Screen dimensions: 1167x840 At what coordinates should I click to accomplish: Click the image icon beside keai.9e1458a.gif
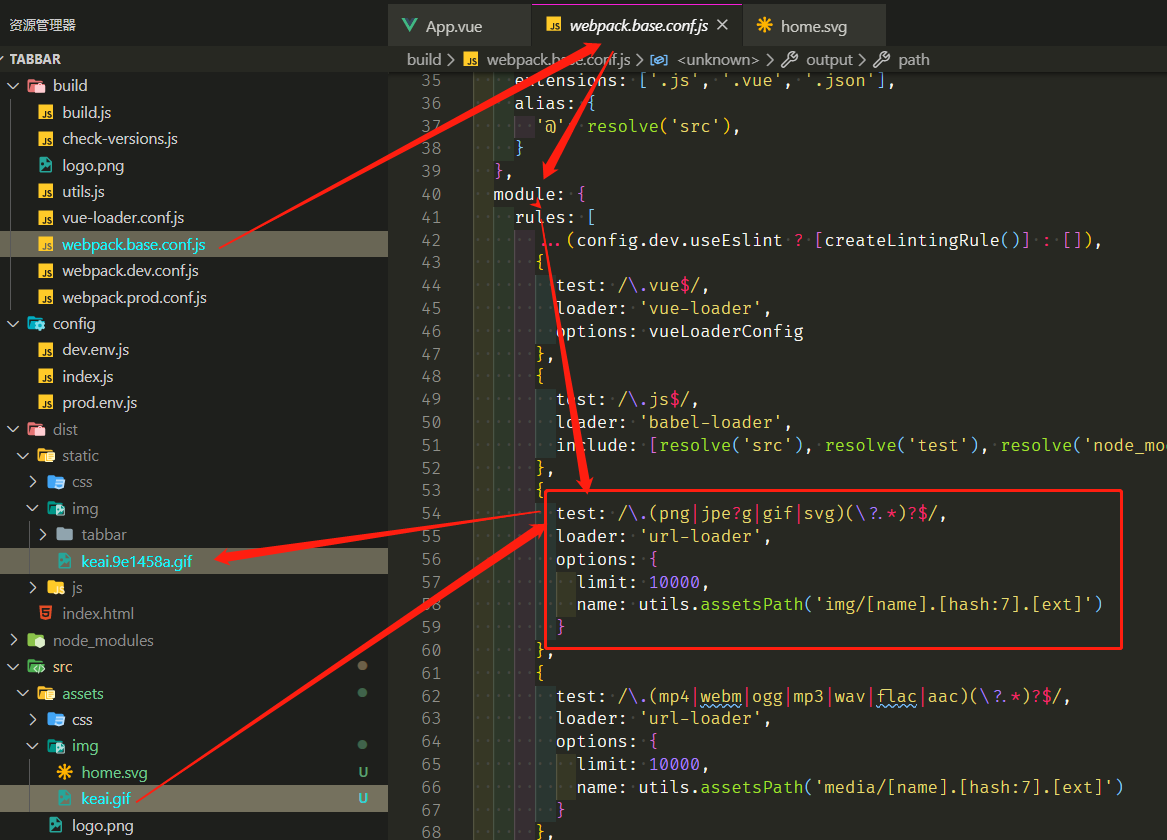[65, 561]
